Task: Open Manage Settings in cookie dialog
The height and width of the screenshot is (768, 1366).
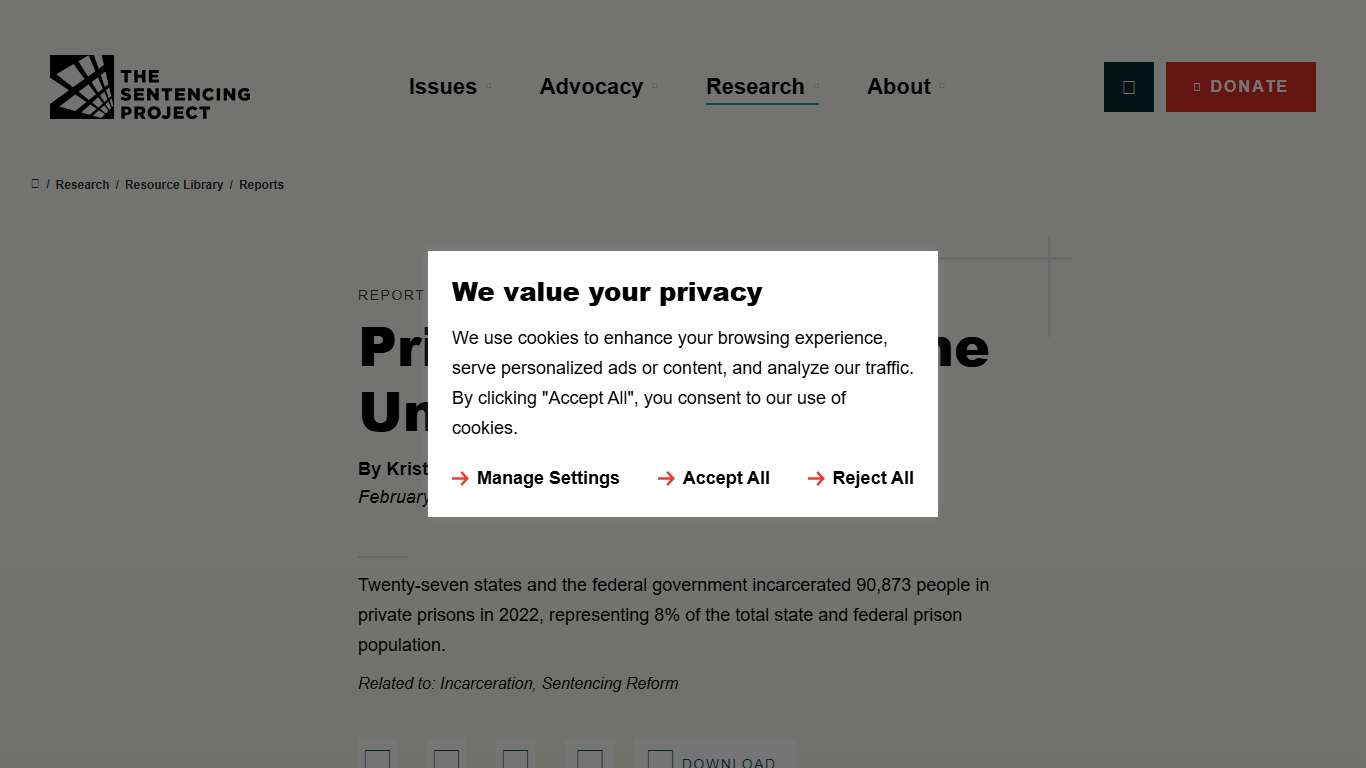Action: tap(536, 478)
